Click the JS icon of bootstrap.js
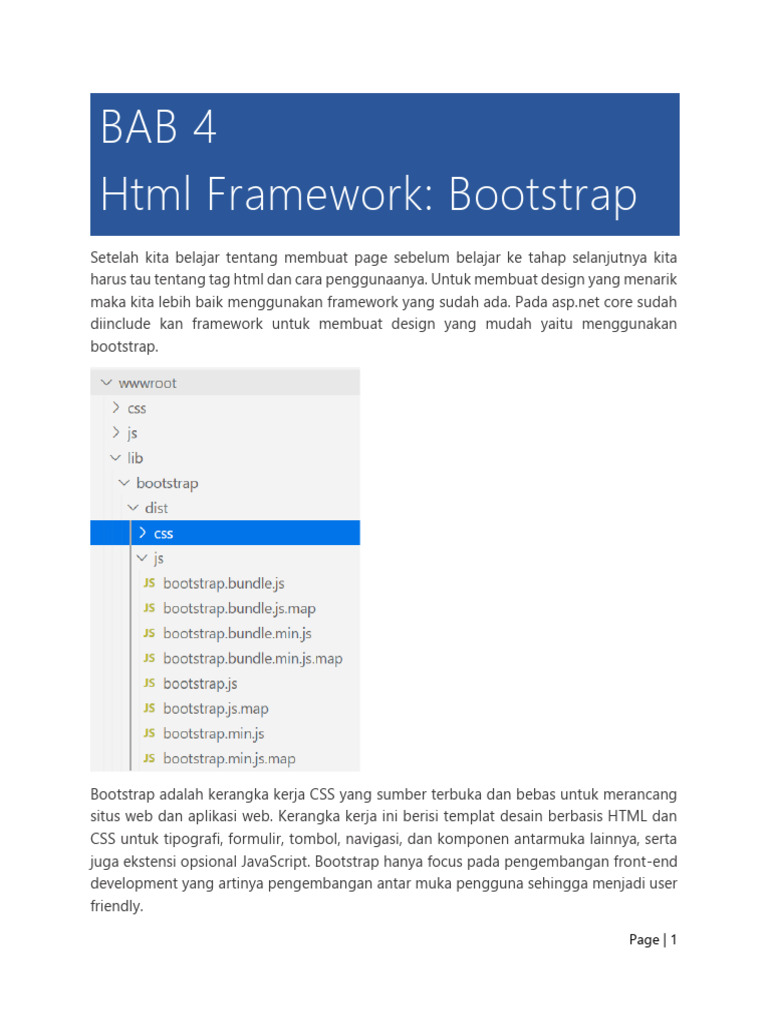768x1024 pixels. pos(150,683)
